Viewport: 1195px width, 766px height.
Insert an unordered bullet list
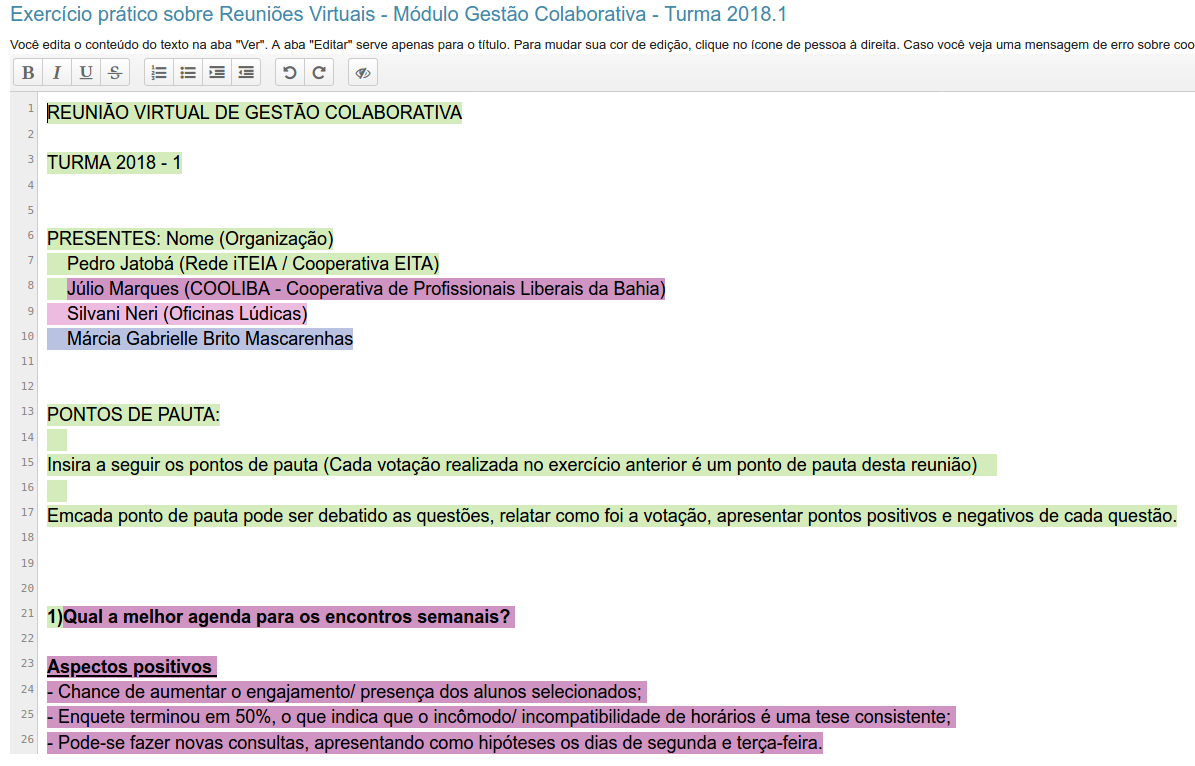click(x=188, y=72)
